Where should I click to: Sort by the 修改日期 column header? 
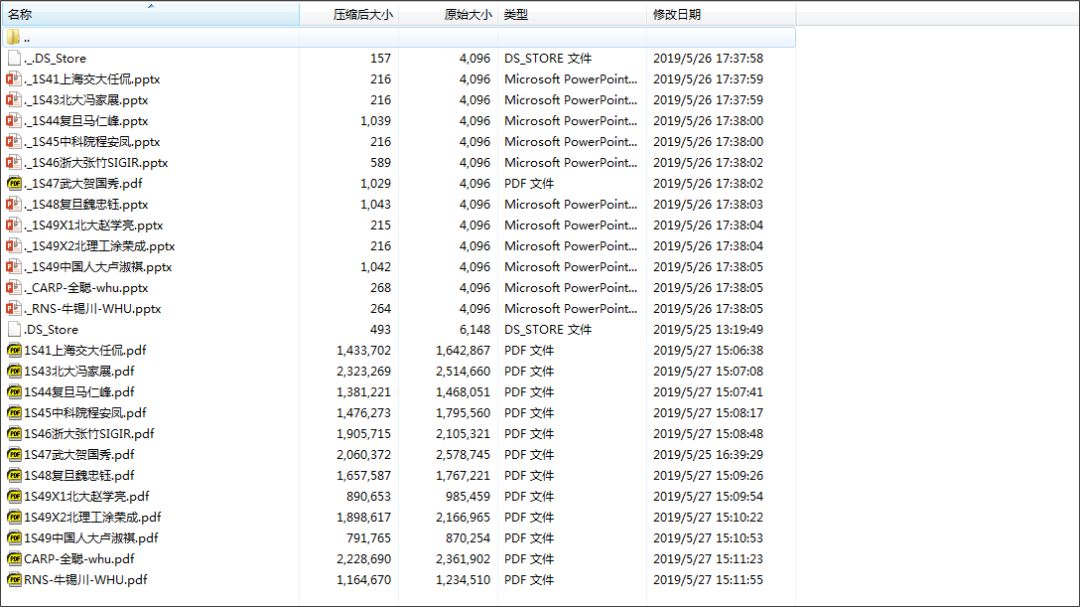click(721, 14)
